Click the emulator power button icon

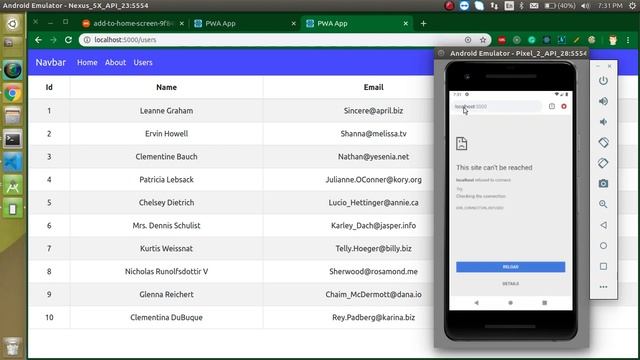point(603,80)
